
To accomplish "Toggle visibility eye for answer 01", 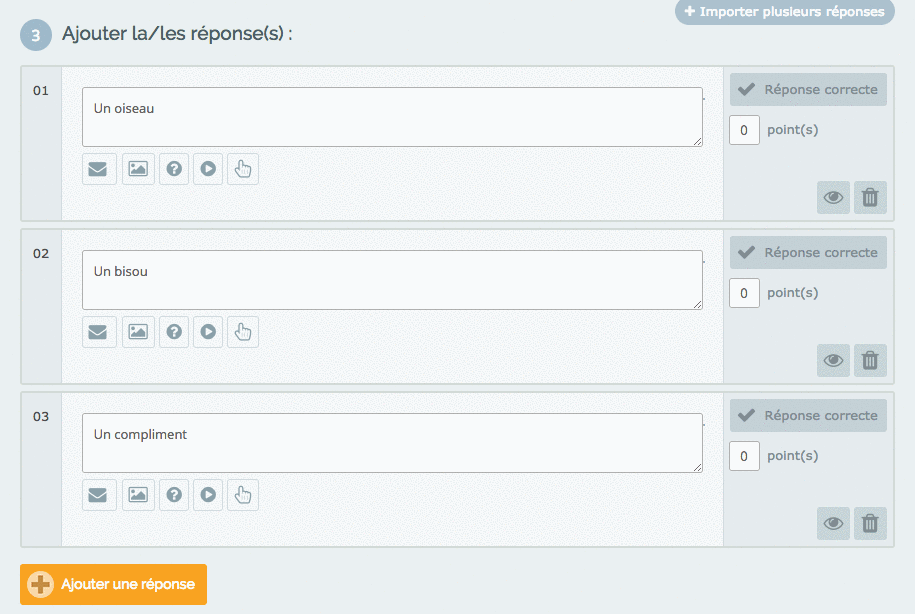I will pos(833,197).
